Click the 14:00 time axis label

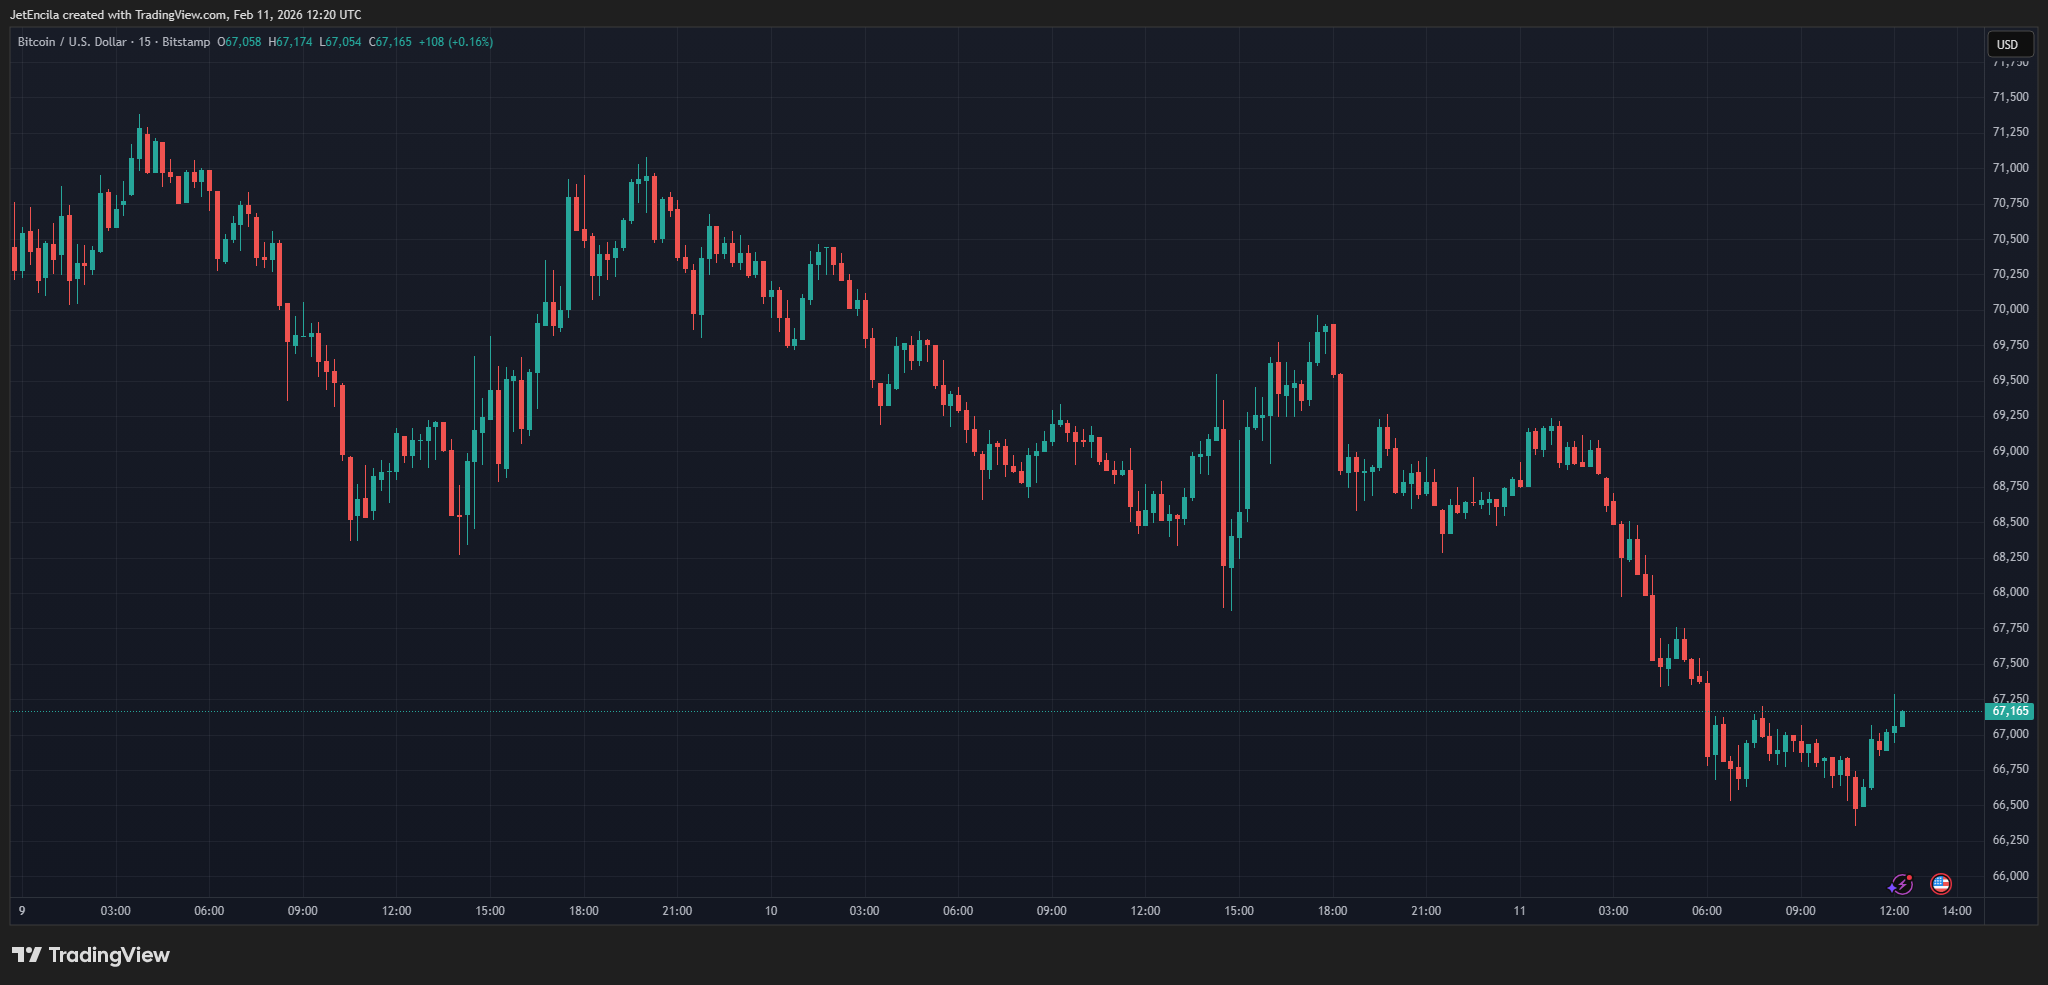(x=1957, y=911)
